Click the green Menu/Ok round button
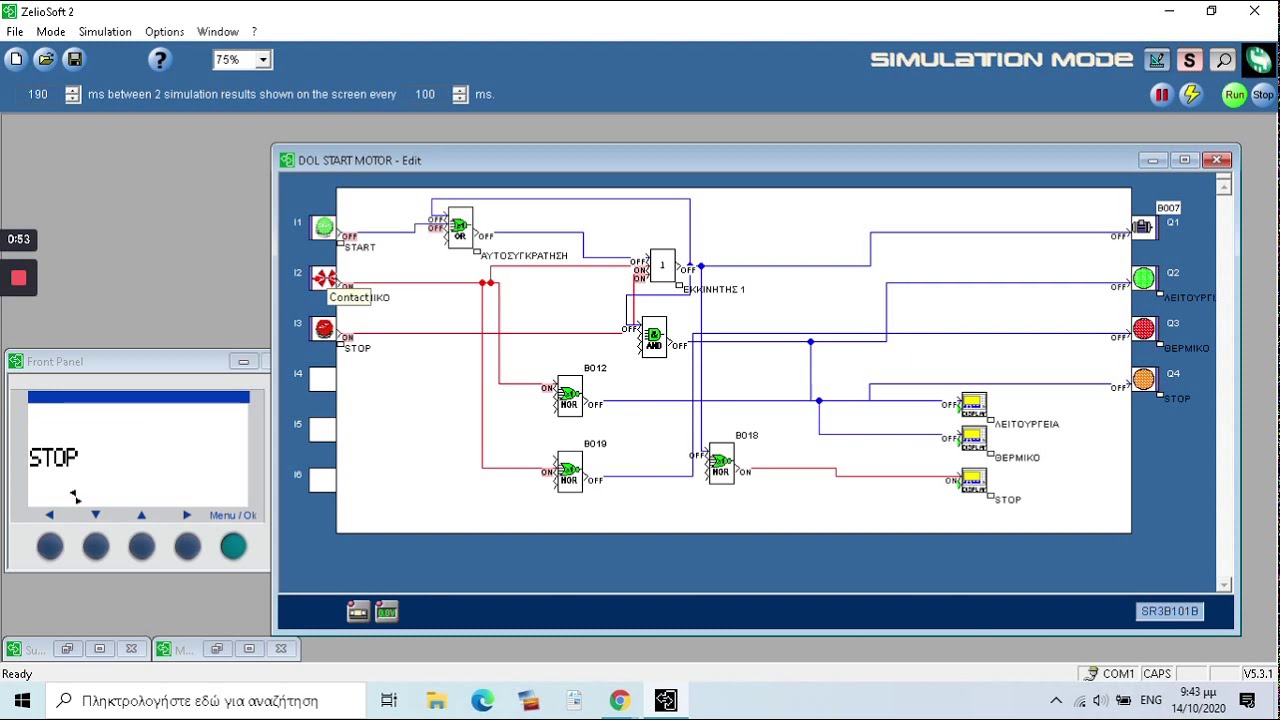The image size is (1280, 720). pyautogui.click(x=233, y=546)
